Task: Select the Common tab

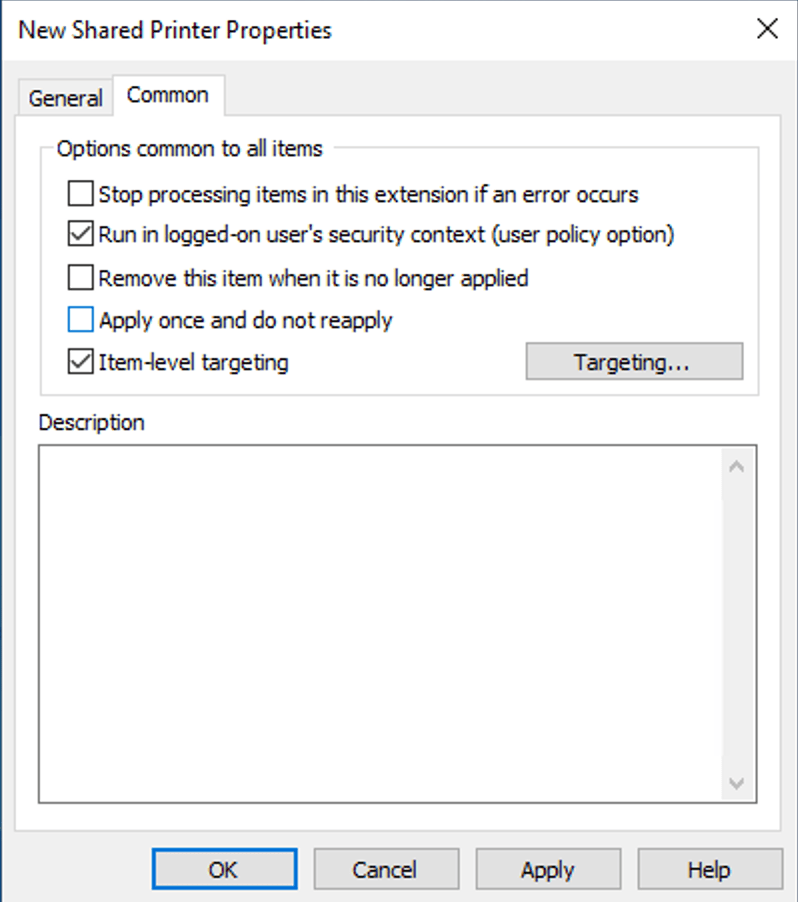Action: point(168,95)
